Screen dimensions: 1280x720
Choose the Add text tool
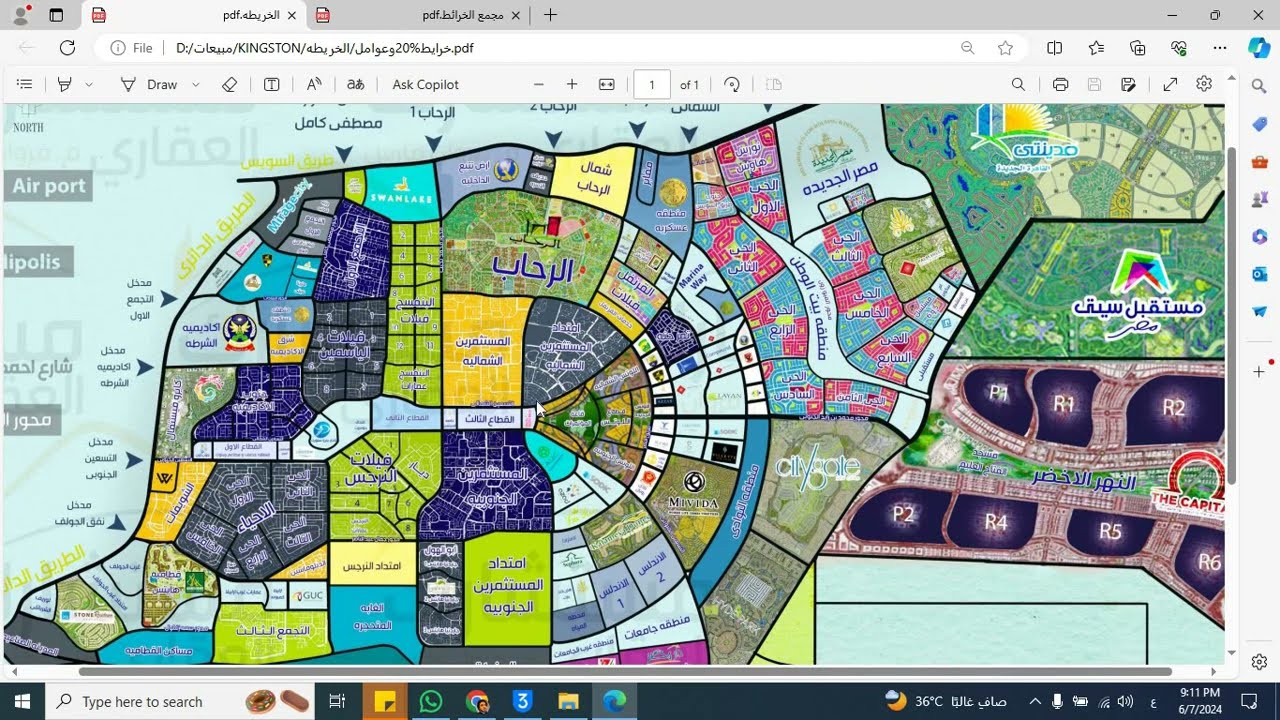point(271,85)
